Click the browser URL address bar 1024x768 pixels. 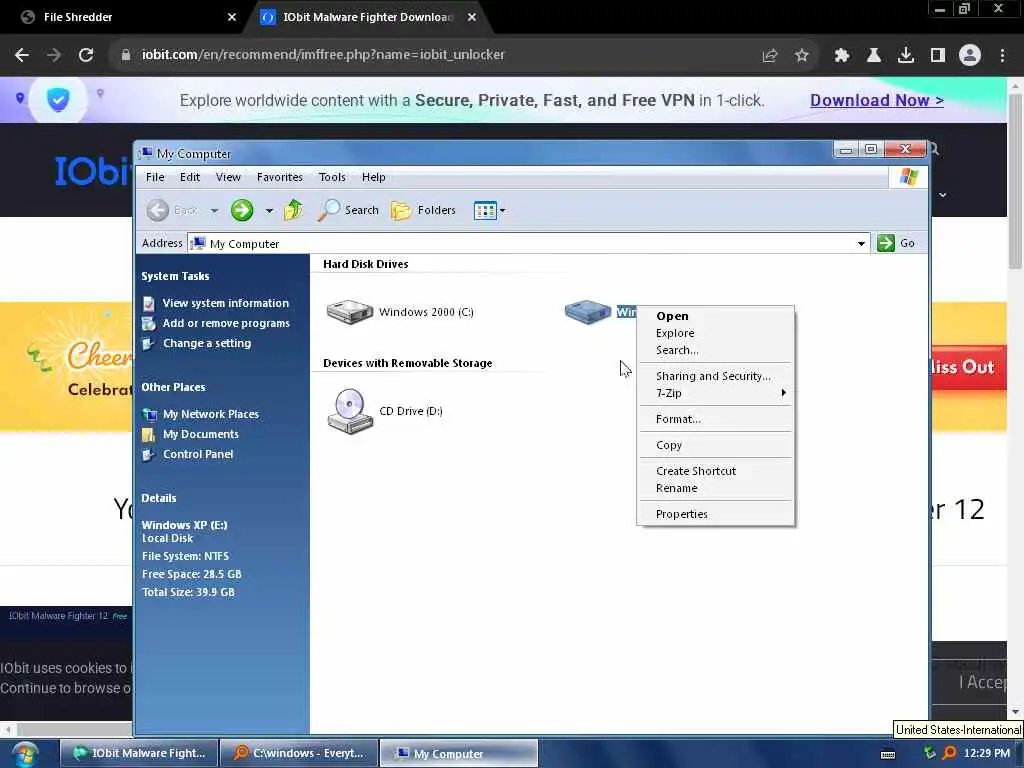431,55
